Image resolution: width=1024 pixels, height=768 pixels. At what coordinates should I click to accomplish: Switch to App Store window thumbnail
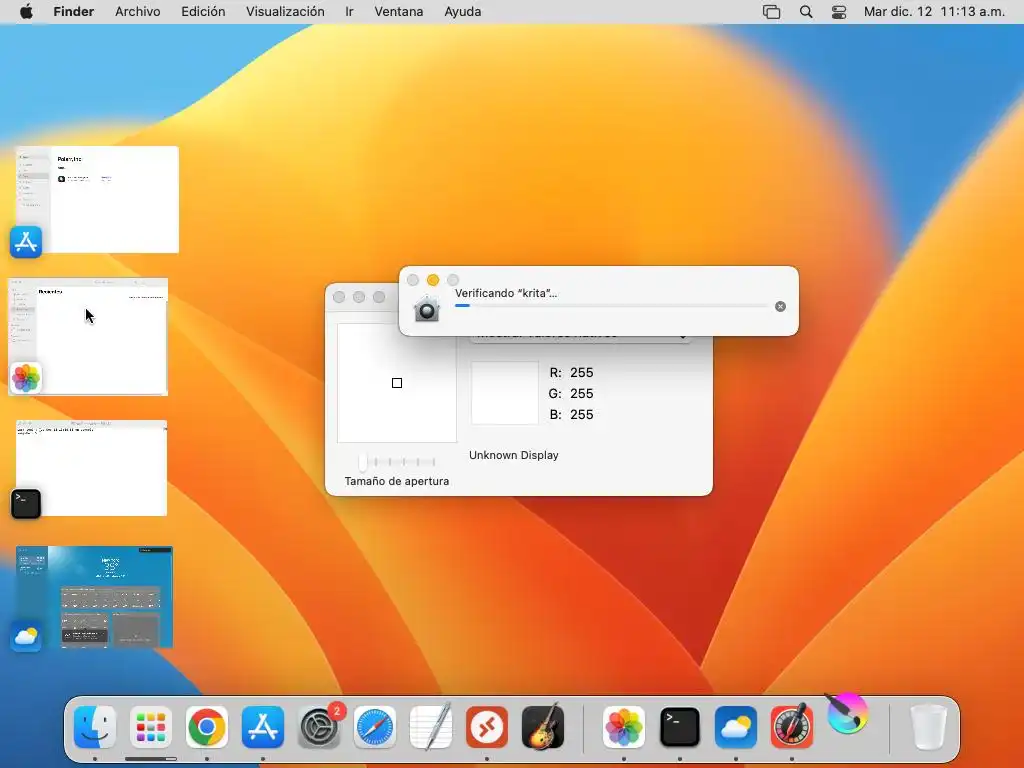[97, 200]
